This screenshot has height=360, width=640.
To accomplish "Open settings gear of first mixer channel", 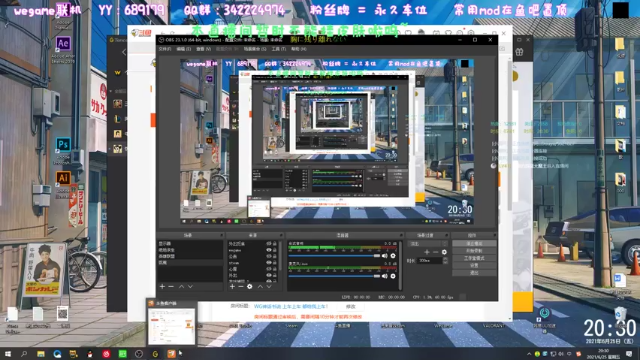I will coord(393,256).
